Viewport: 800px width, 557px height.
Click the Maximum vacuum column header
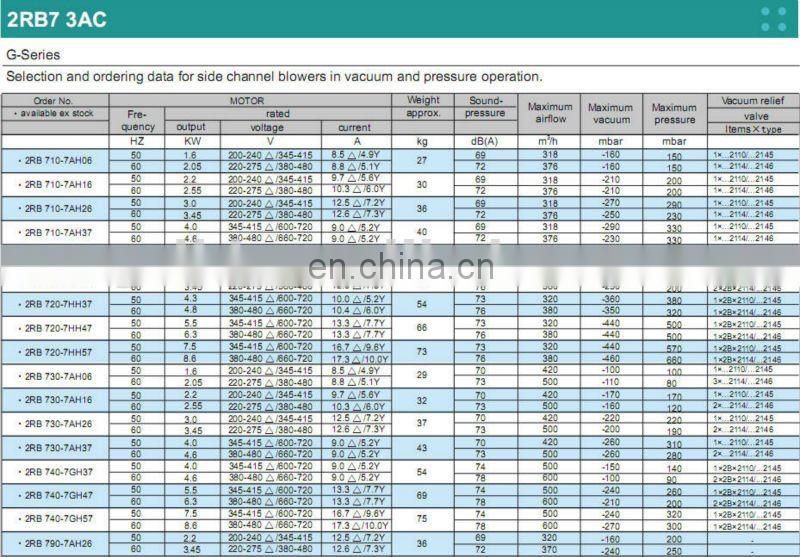tap(610, 113)
